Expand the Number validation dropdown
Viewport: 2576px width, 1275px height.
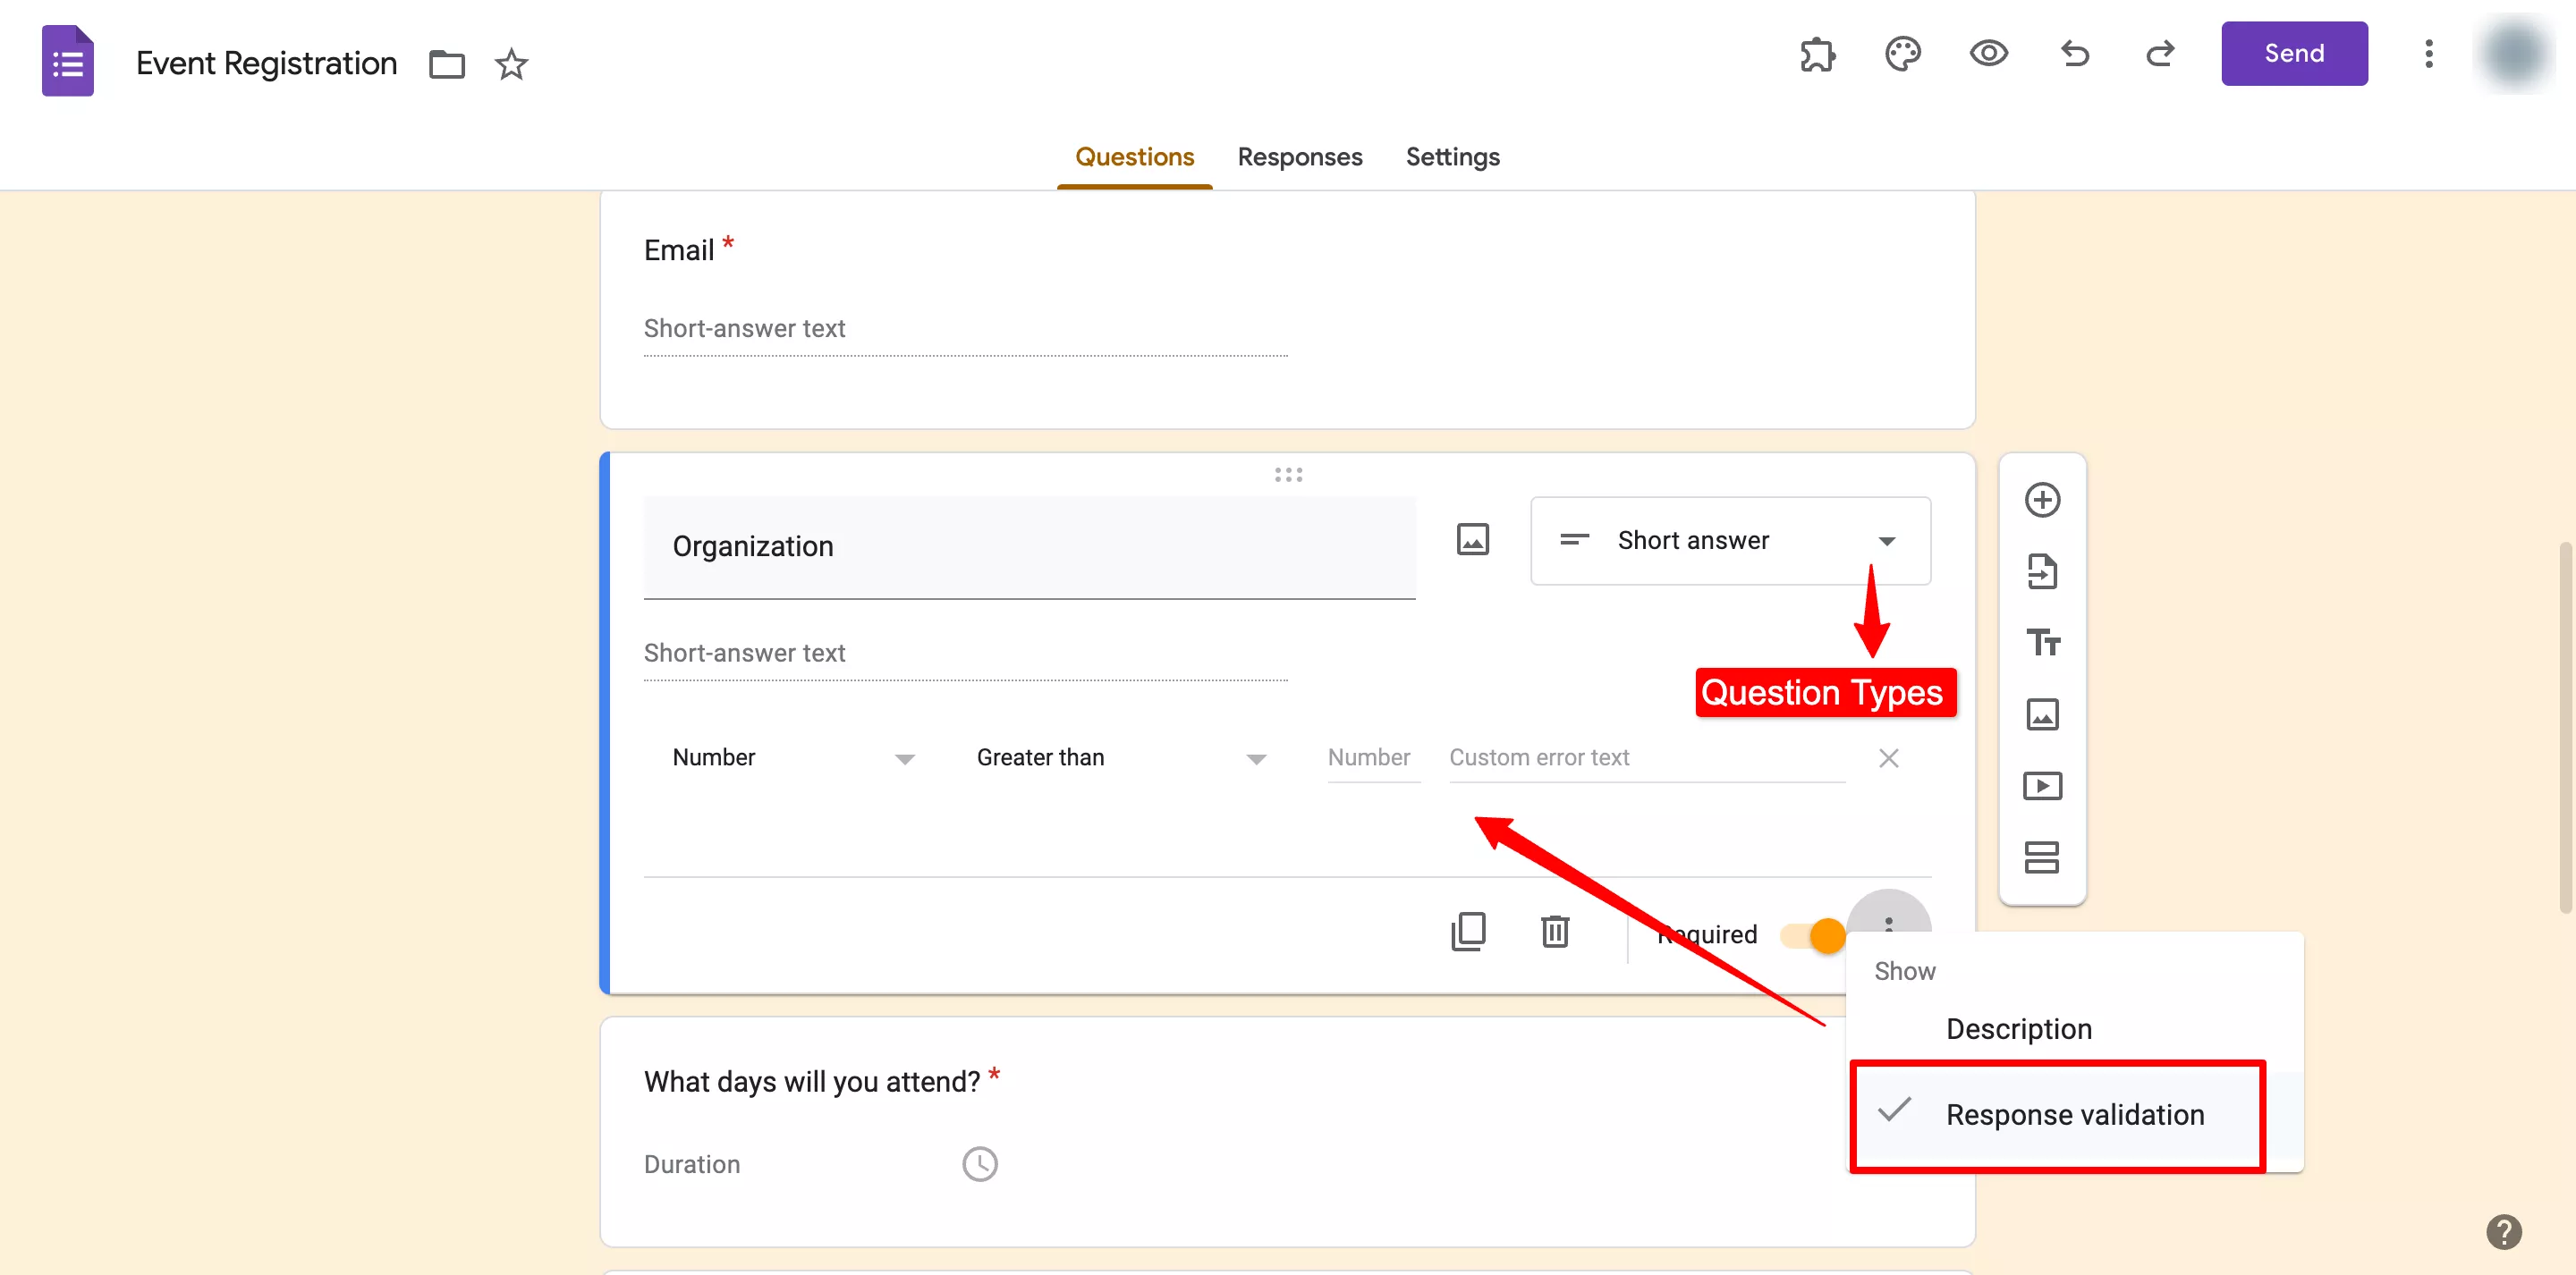pyautogui.click(x=795, y=757)
